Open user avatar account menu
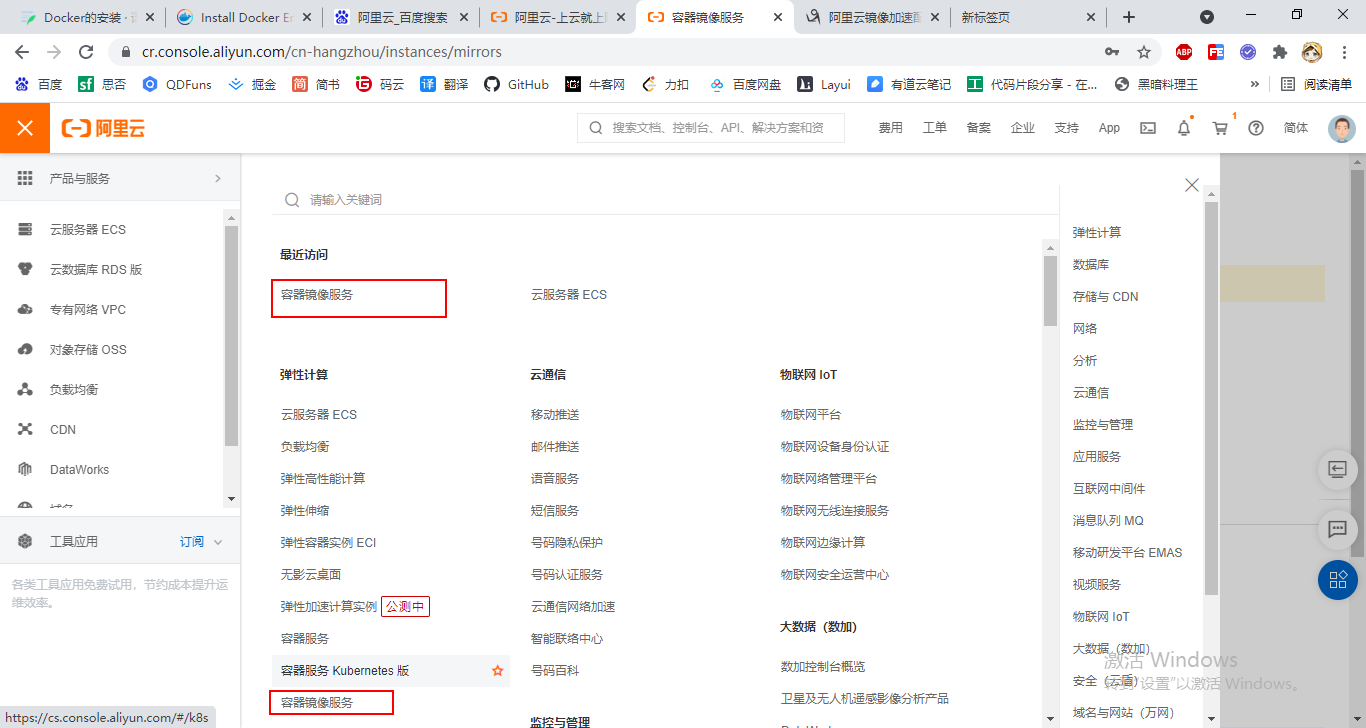Screen dimensions: 1366x728 (1342, 128)
